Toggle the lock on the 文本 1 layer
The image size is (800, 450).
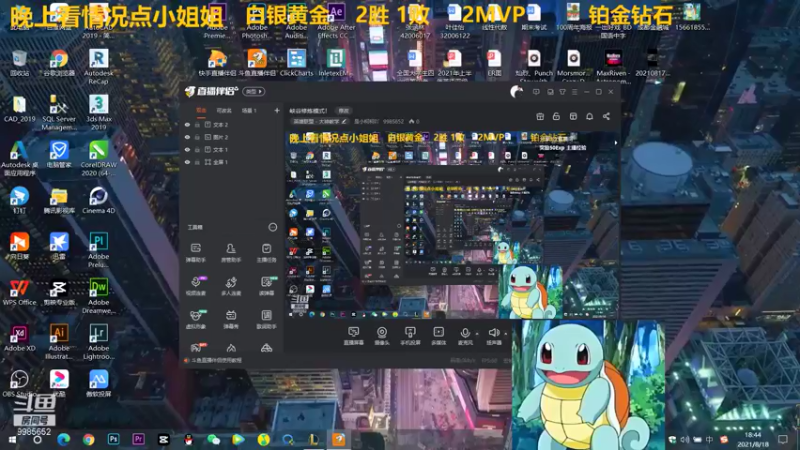[x=197, y=149]
